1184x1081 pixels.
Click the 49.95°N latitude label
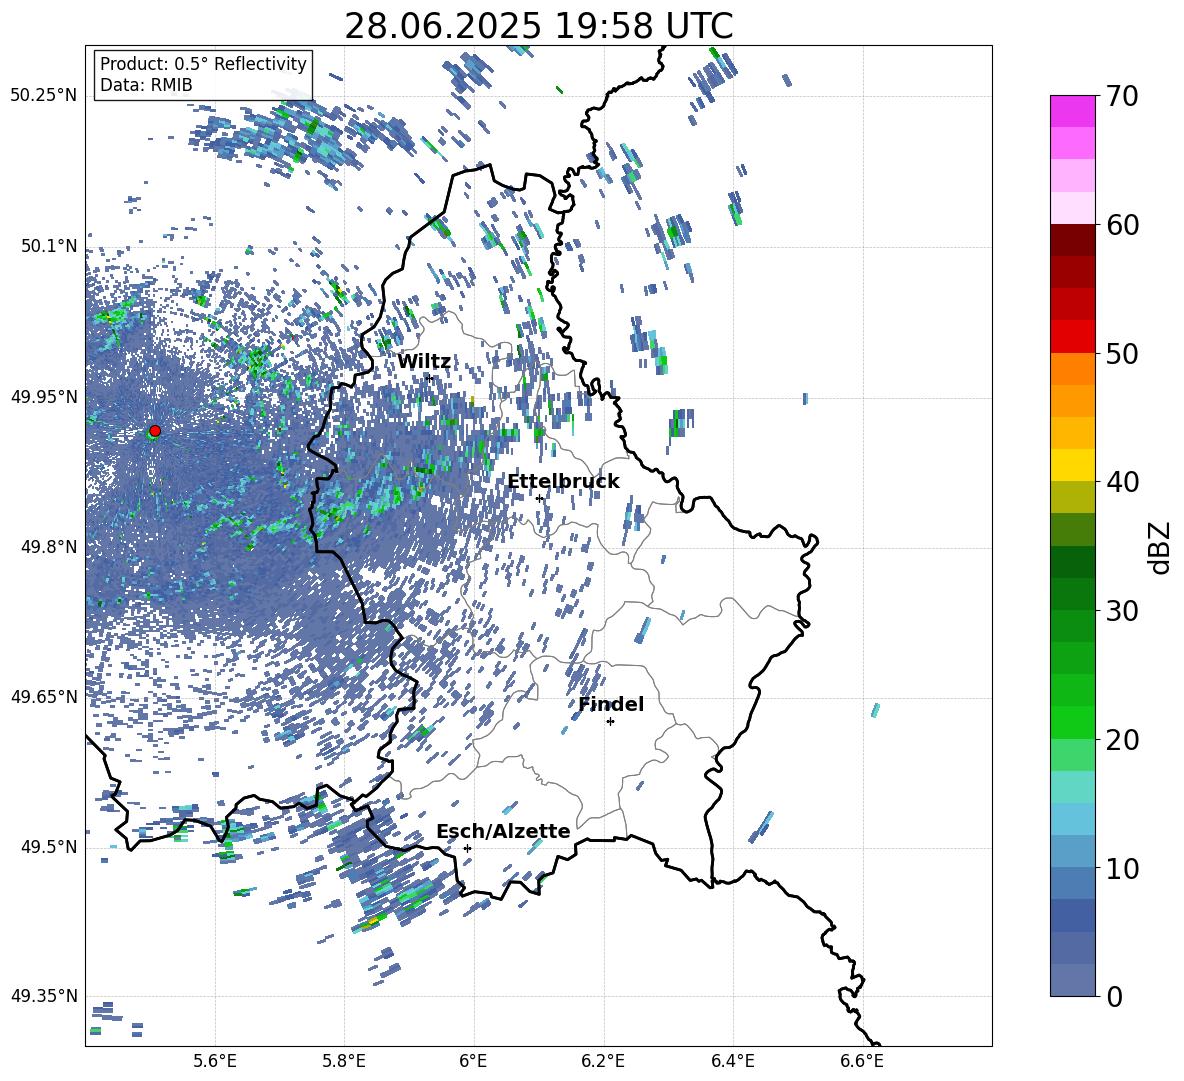[x=44, y=396]
